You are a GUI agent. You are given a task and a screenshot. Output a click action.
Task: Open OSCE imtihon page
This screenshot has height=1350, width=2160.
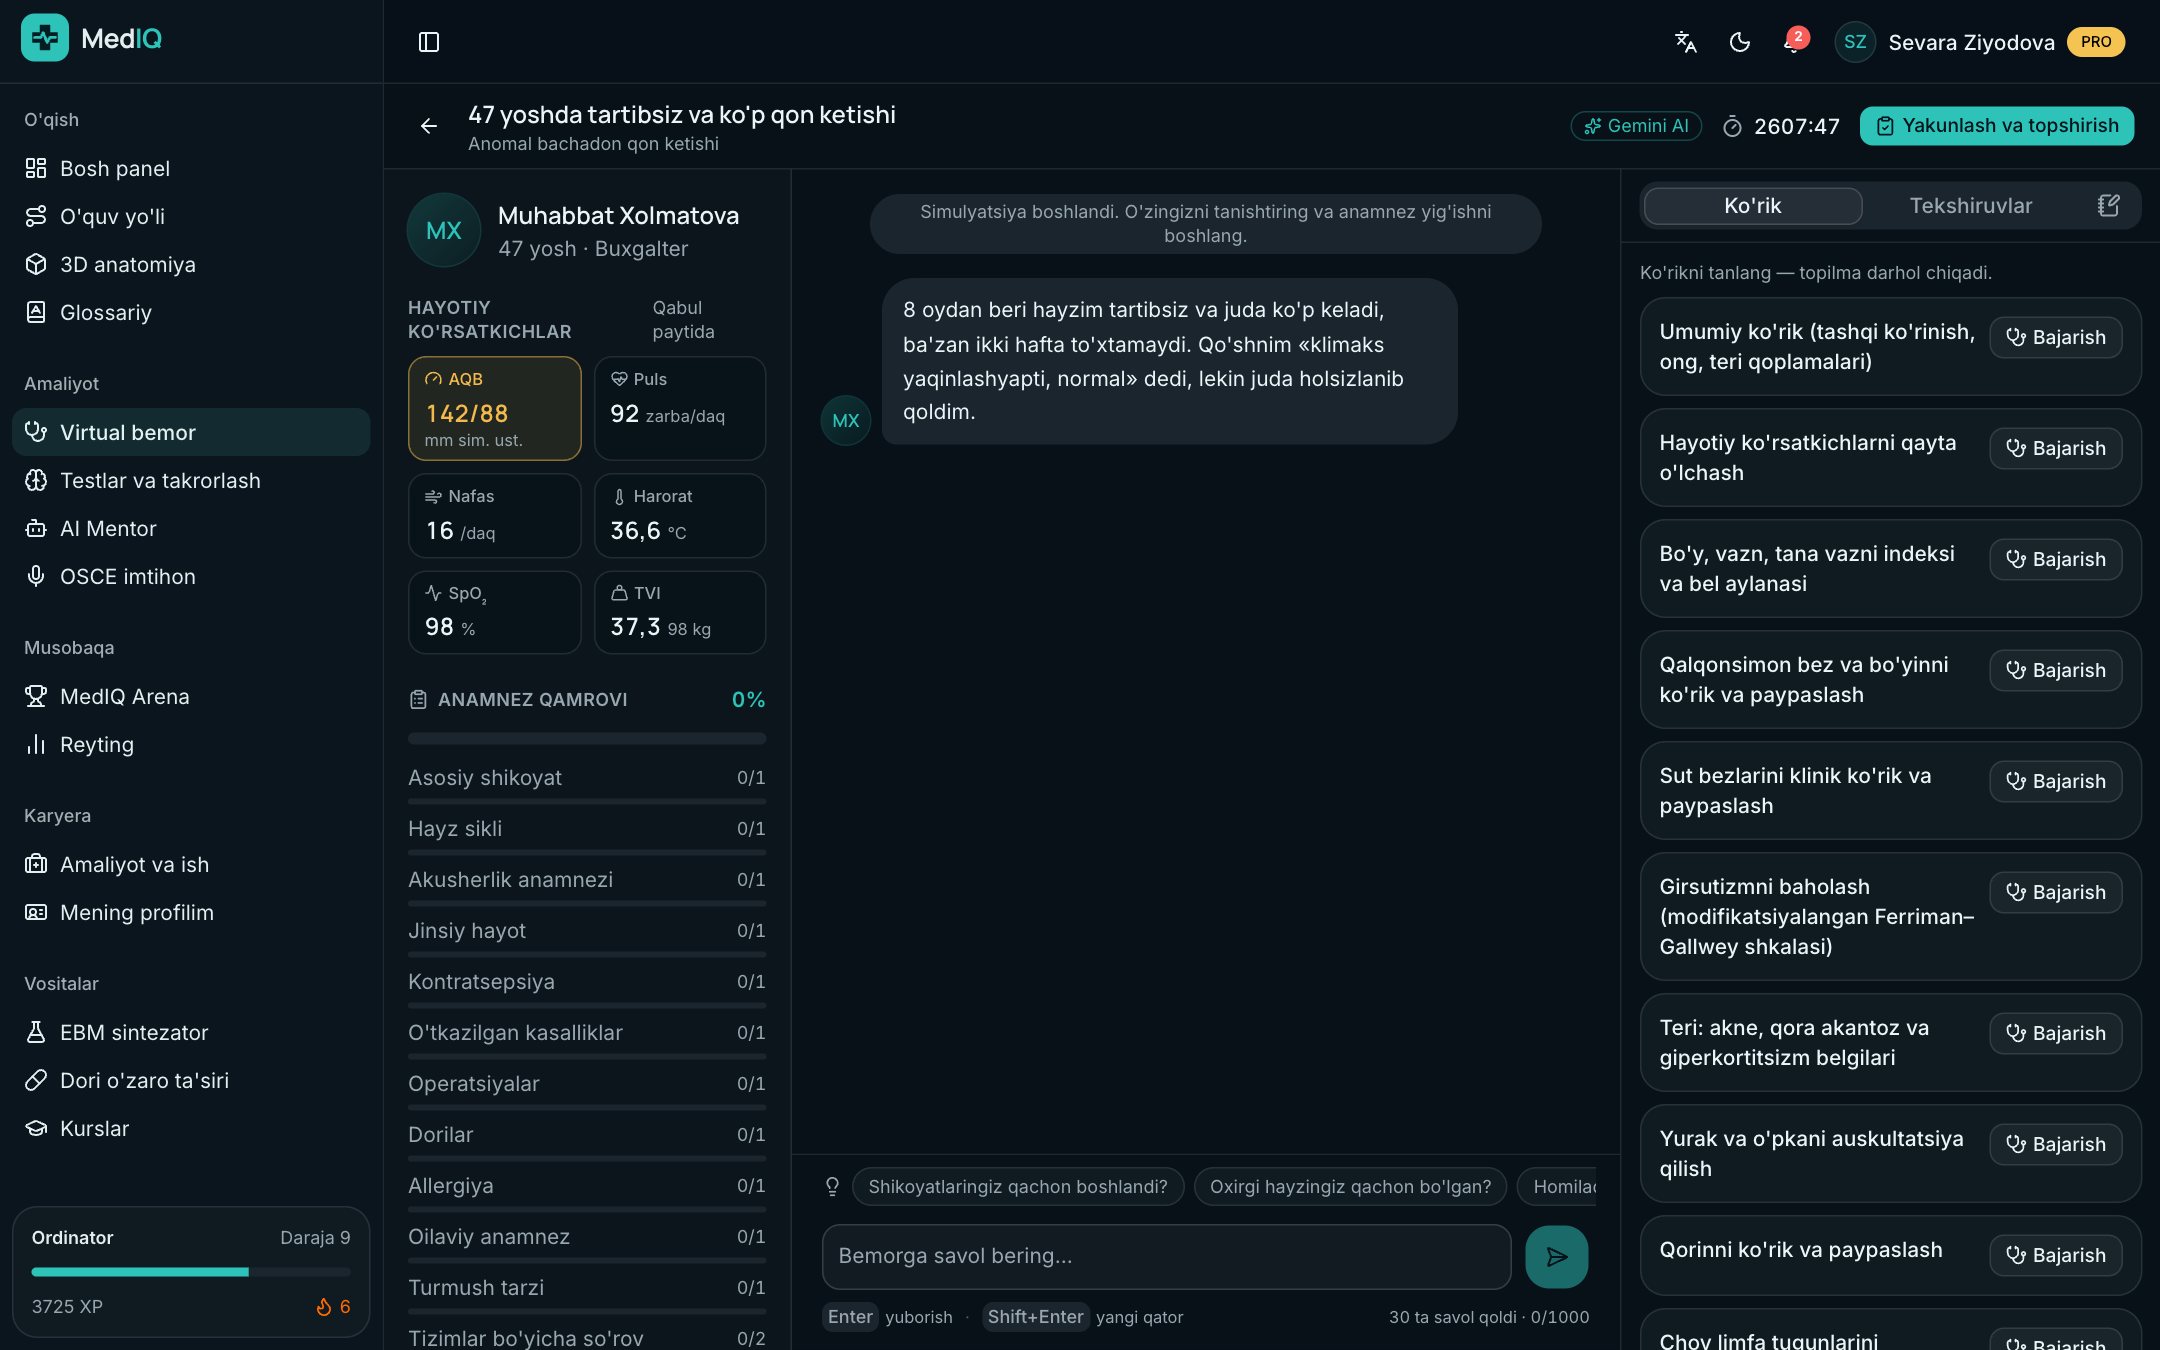click(x=191, y=576)
